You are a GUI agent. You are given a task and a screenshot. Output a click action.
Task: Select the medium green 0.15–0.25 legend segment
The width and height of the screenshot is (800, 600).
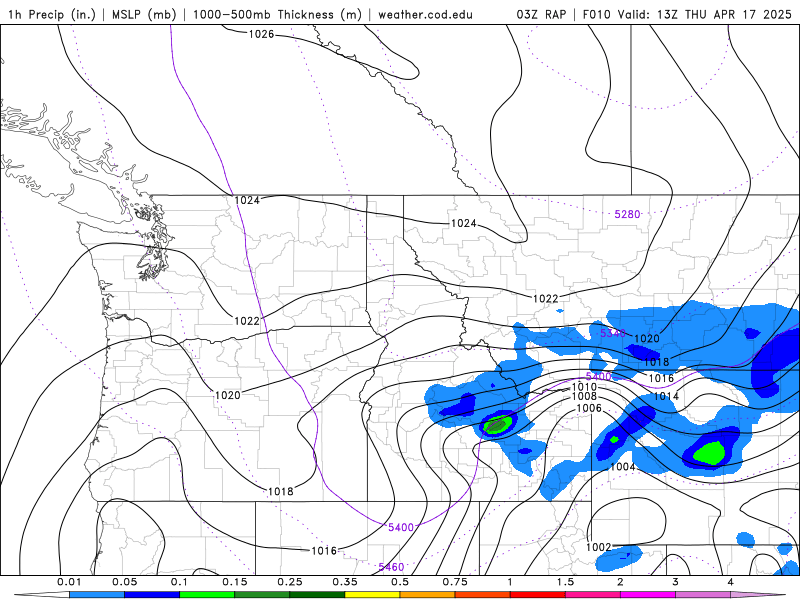(262, 595)
